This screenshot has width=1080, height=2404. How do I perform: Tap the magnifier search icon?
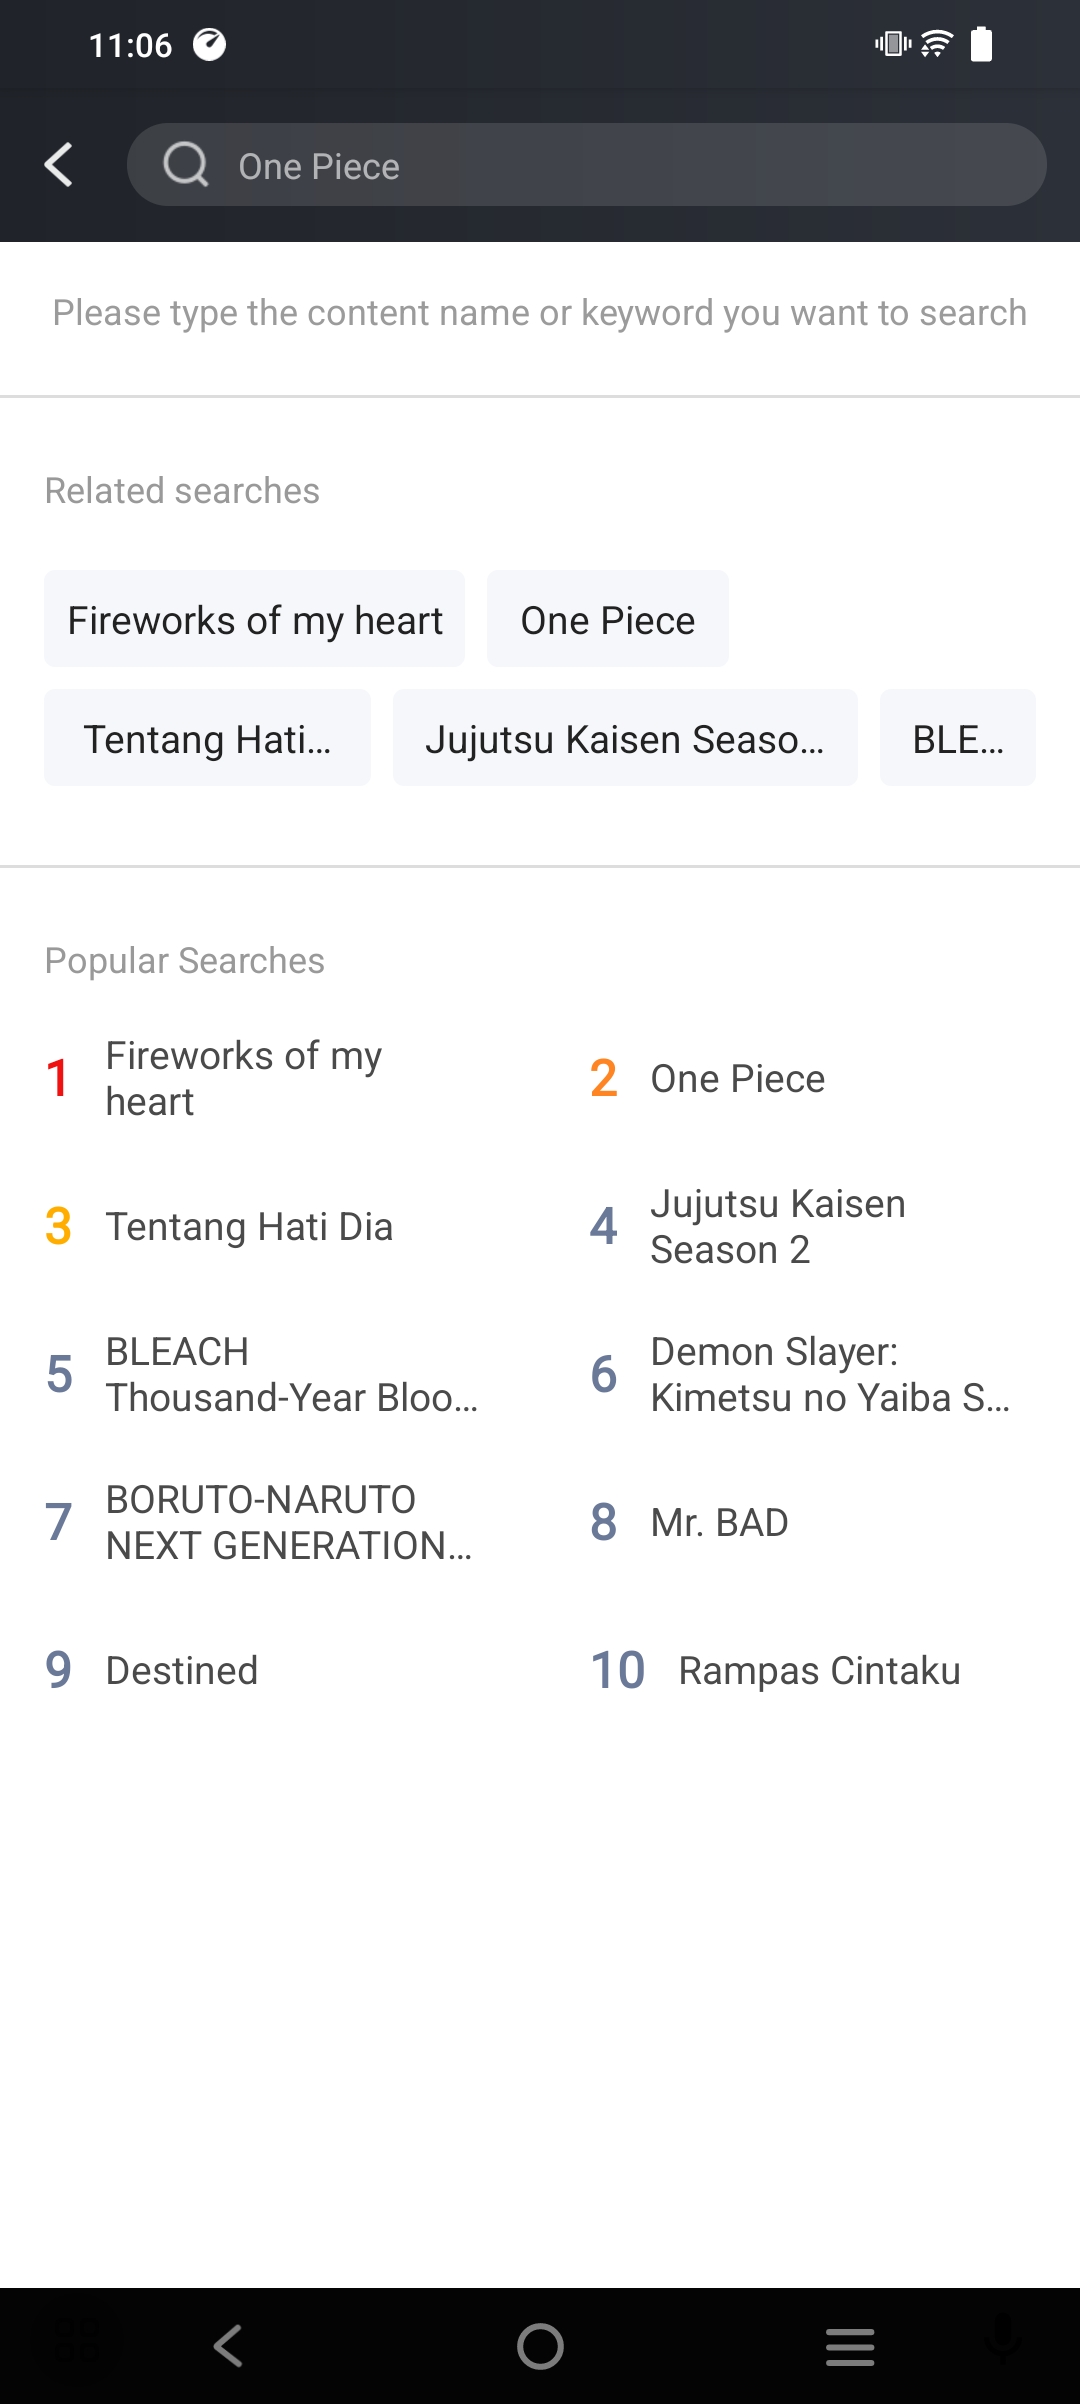[186, 165]
